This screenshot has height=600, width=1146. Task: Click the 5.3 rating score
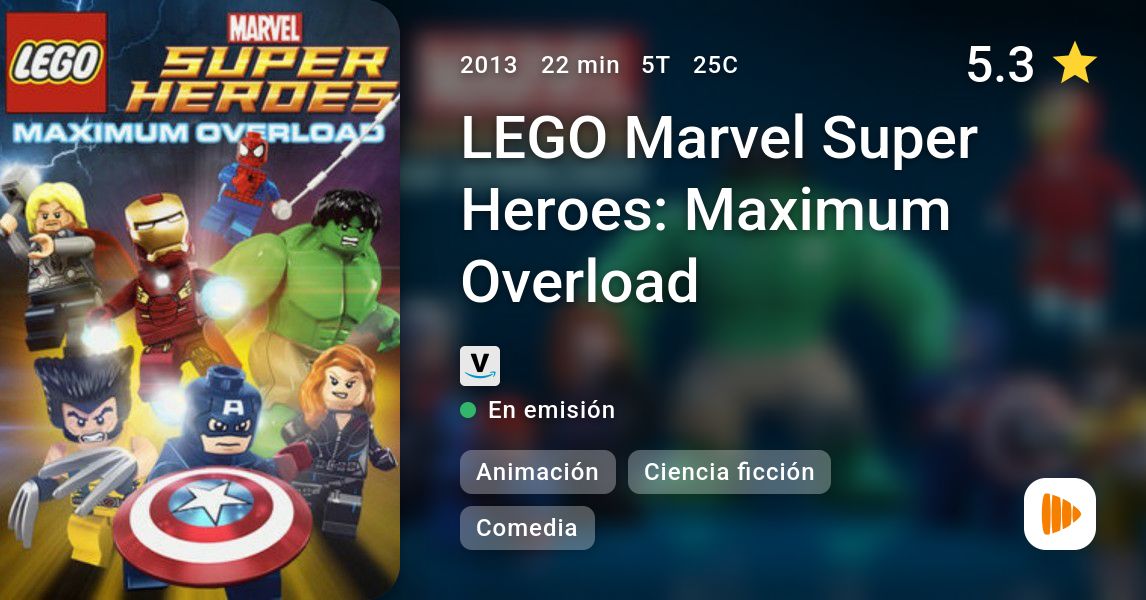point(1000,64)
